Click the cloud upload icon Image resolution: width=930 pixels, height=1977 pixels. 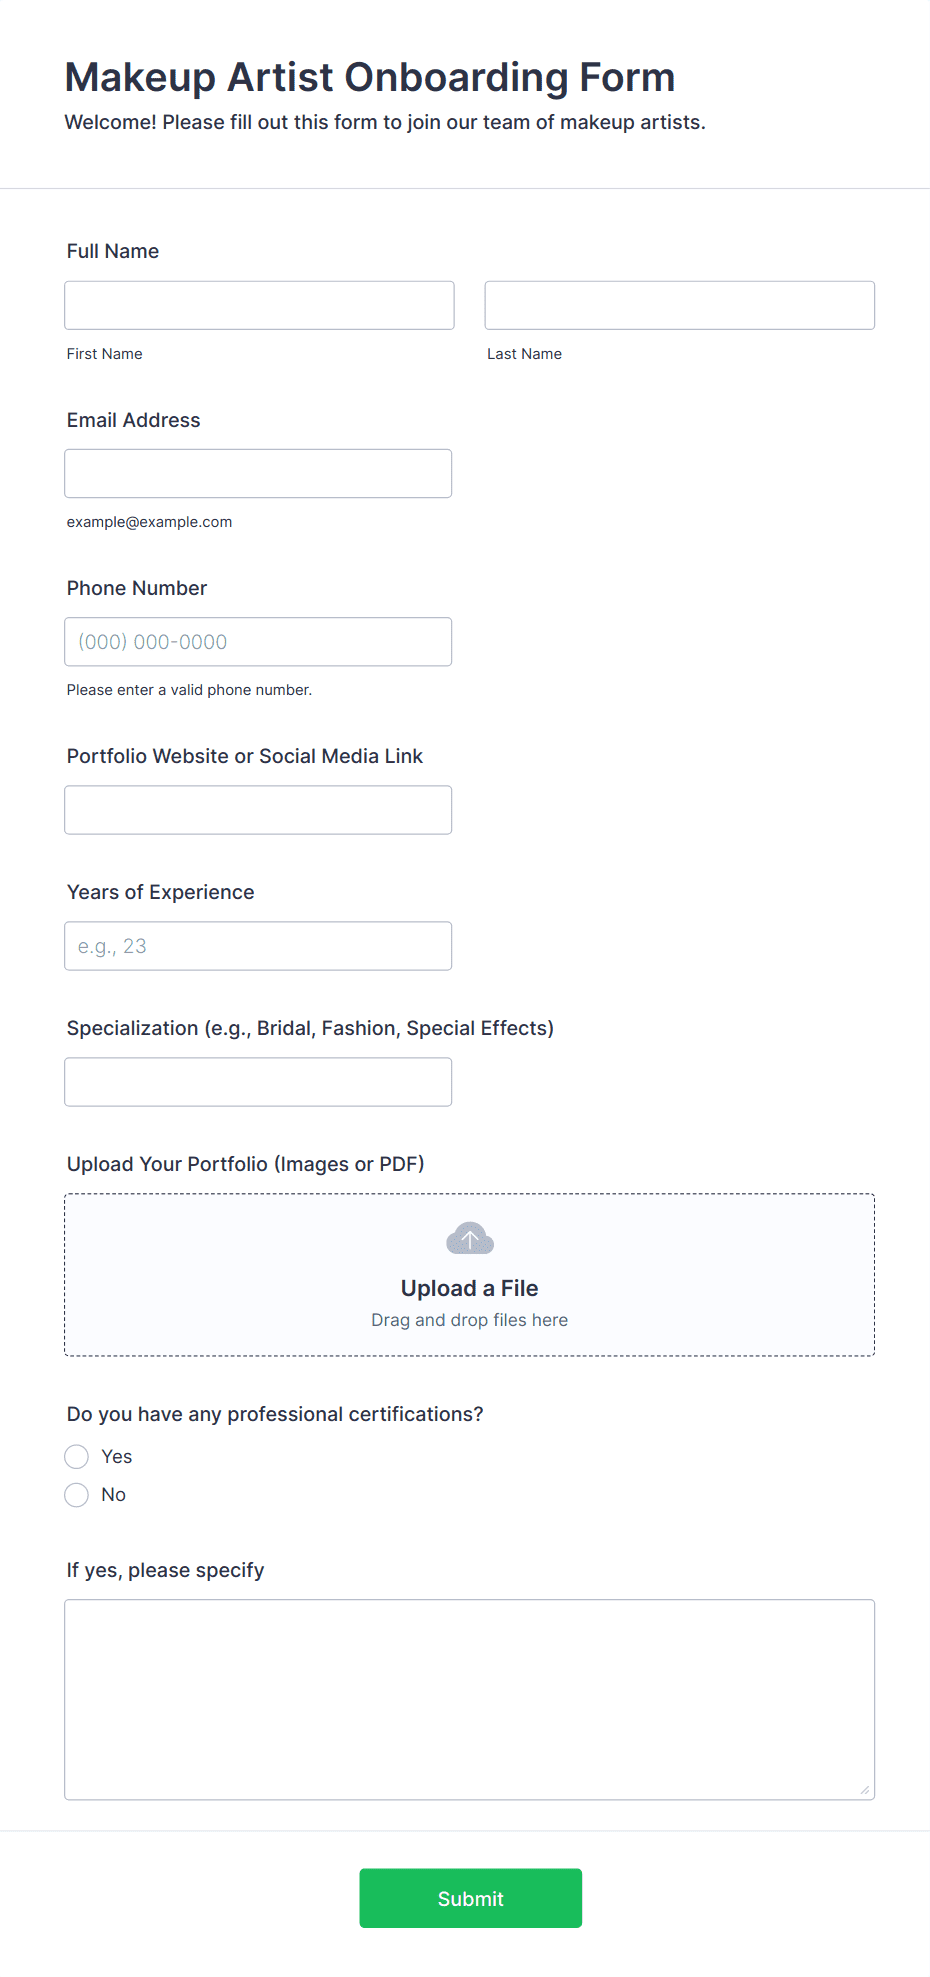469,1239
